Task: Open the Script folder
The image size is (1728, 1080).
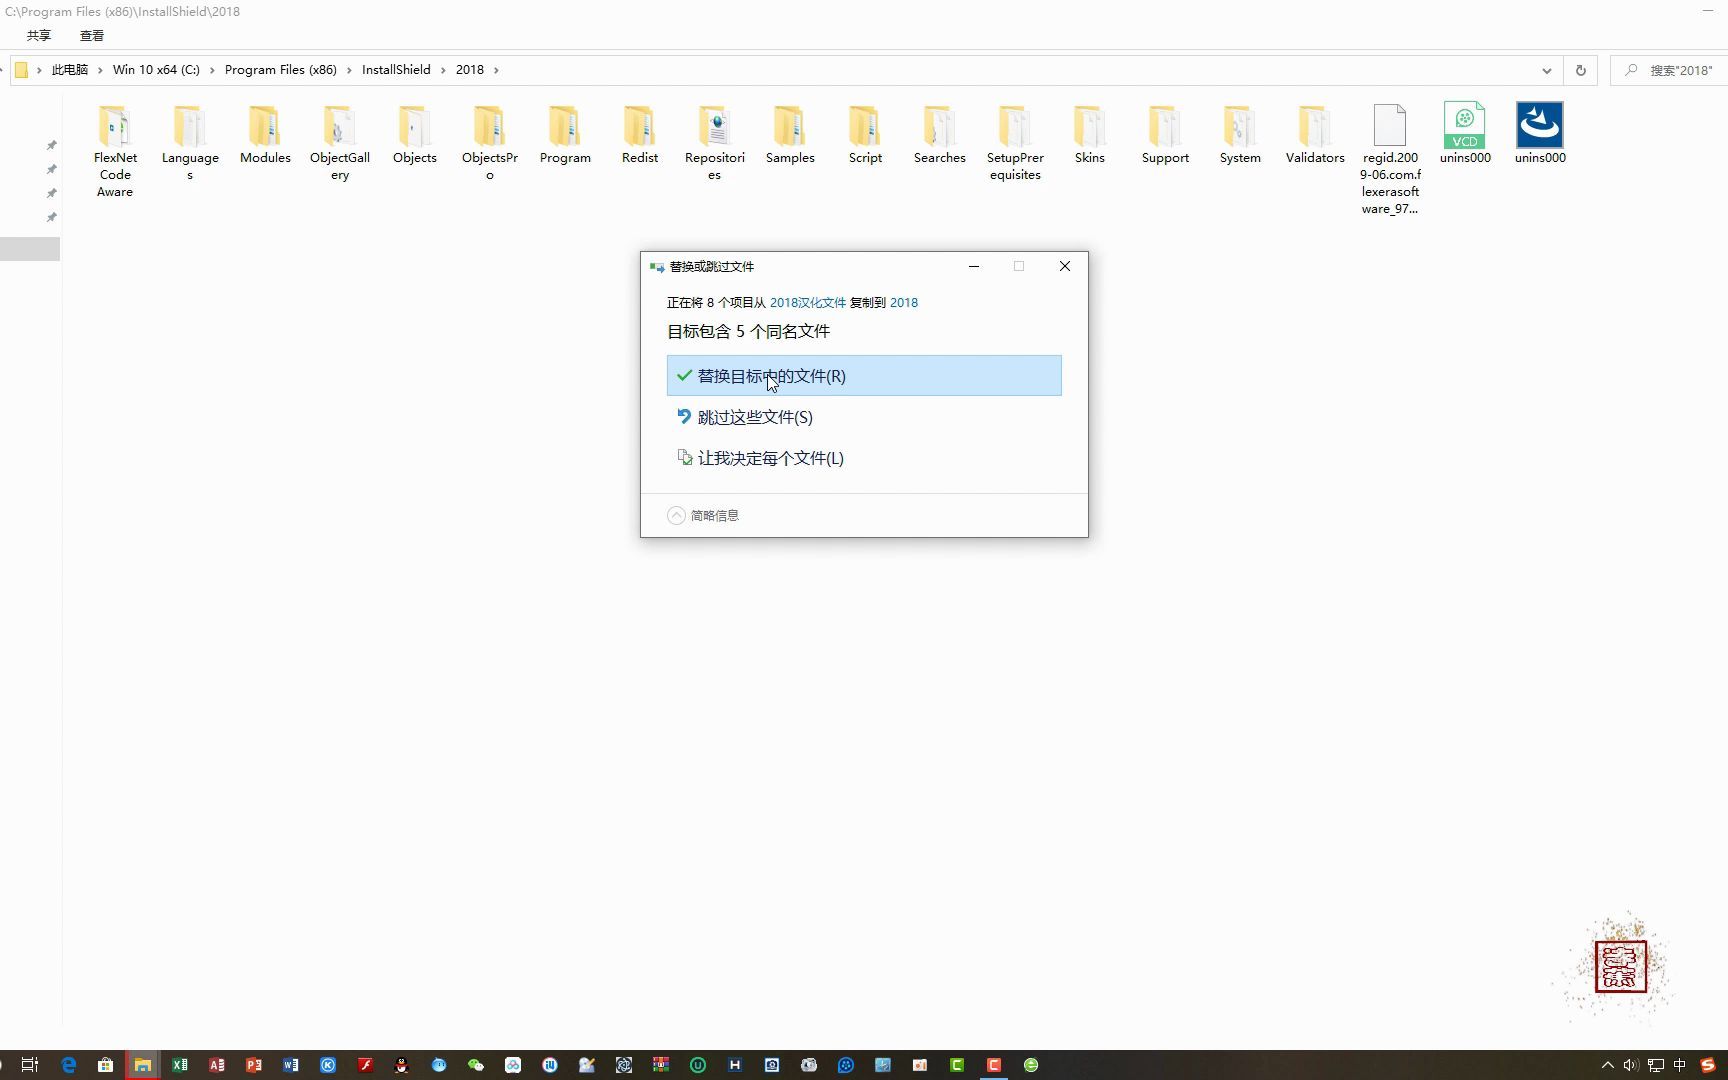Action: 865,134
